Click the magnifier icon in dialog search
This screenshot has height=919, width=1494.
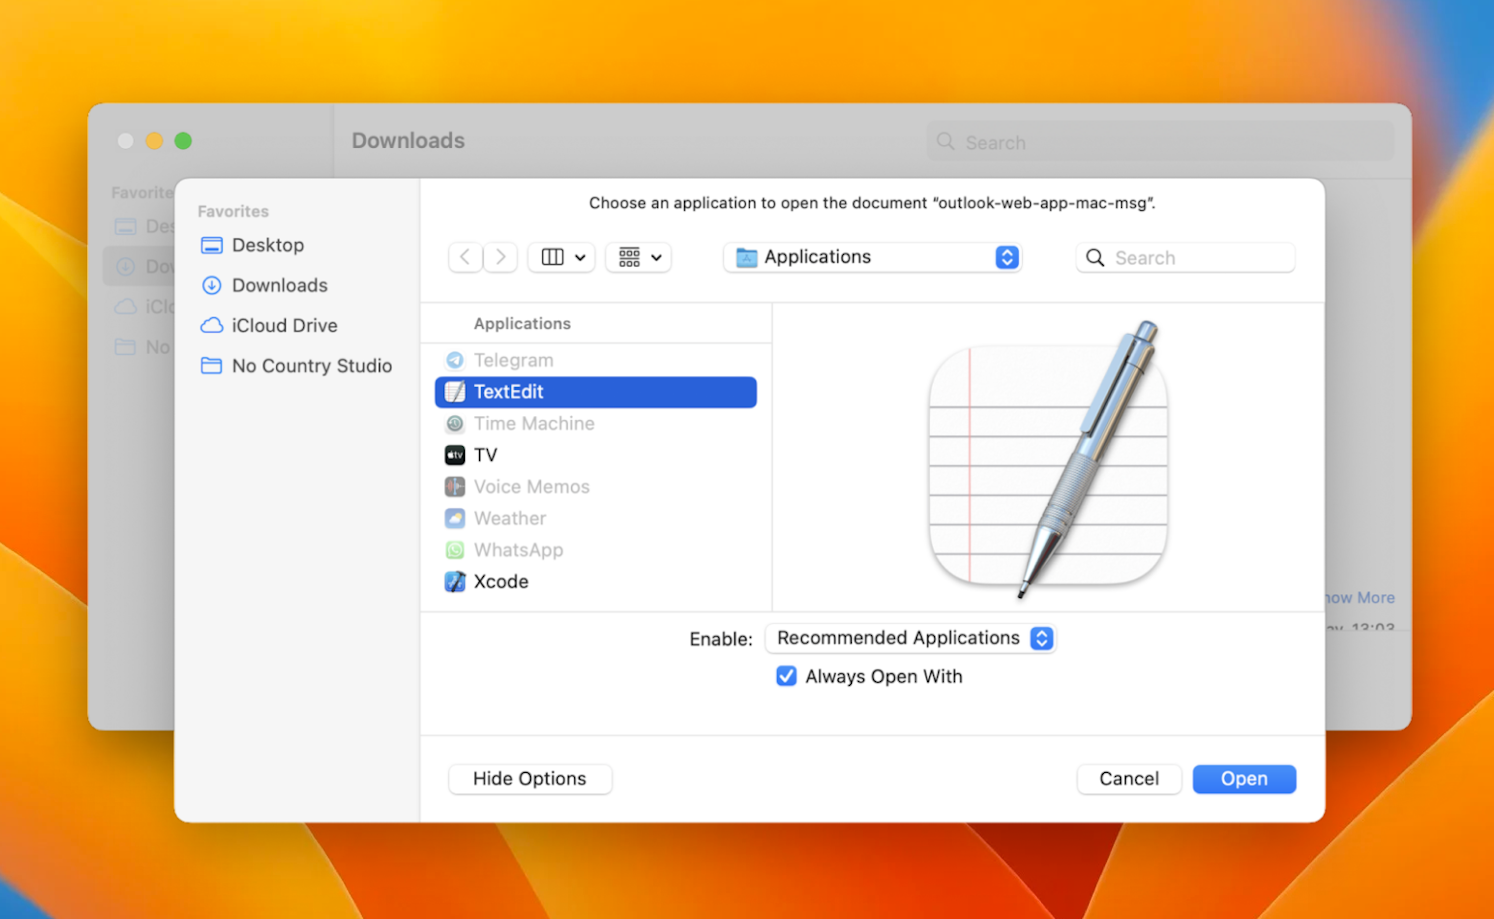coord(1096,258)
